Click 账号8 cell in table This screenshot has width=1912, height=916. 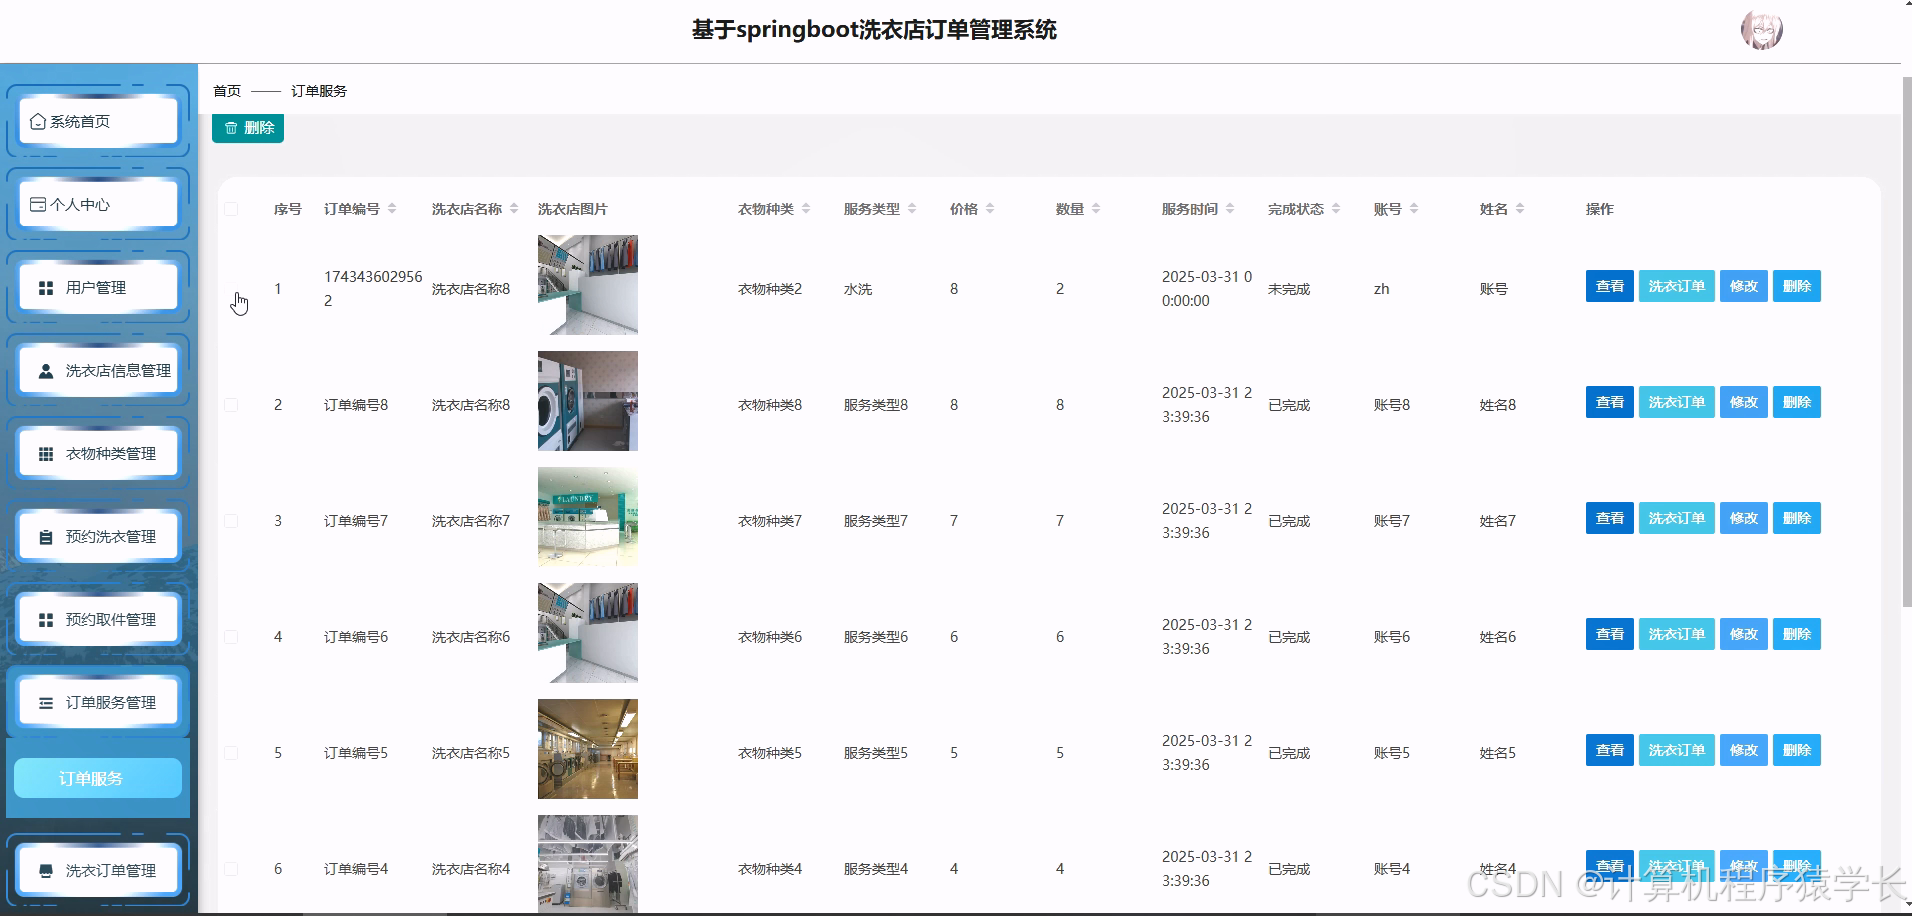tap(1392, 405)
